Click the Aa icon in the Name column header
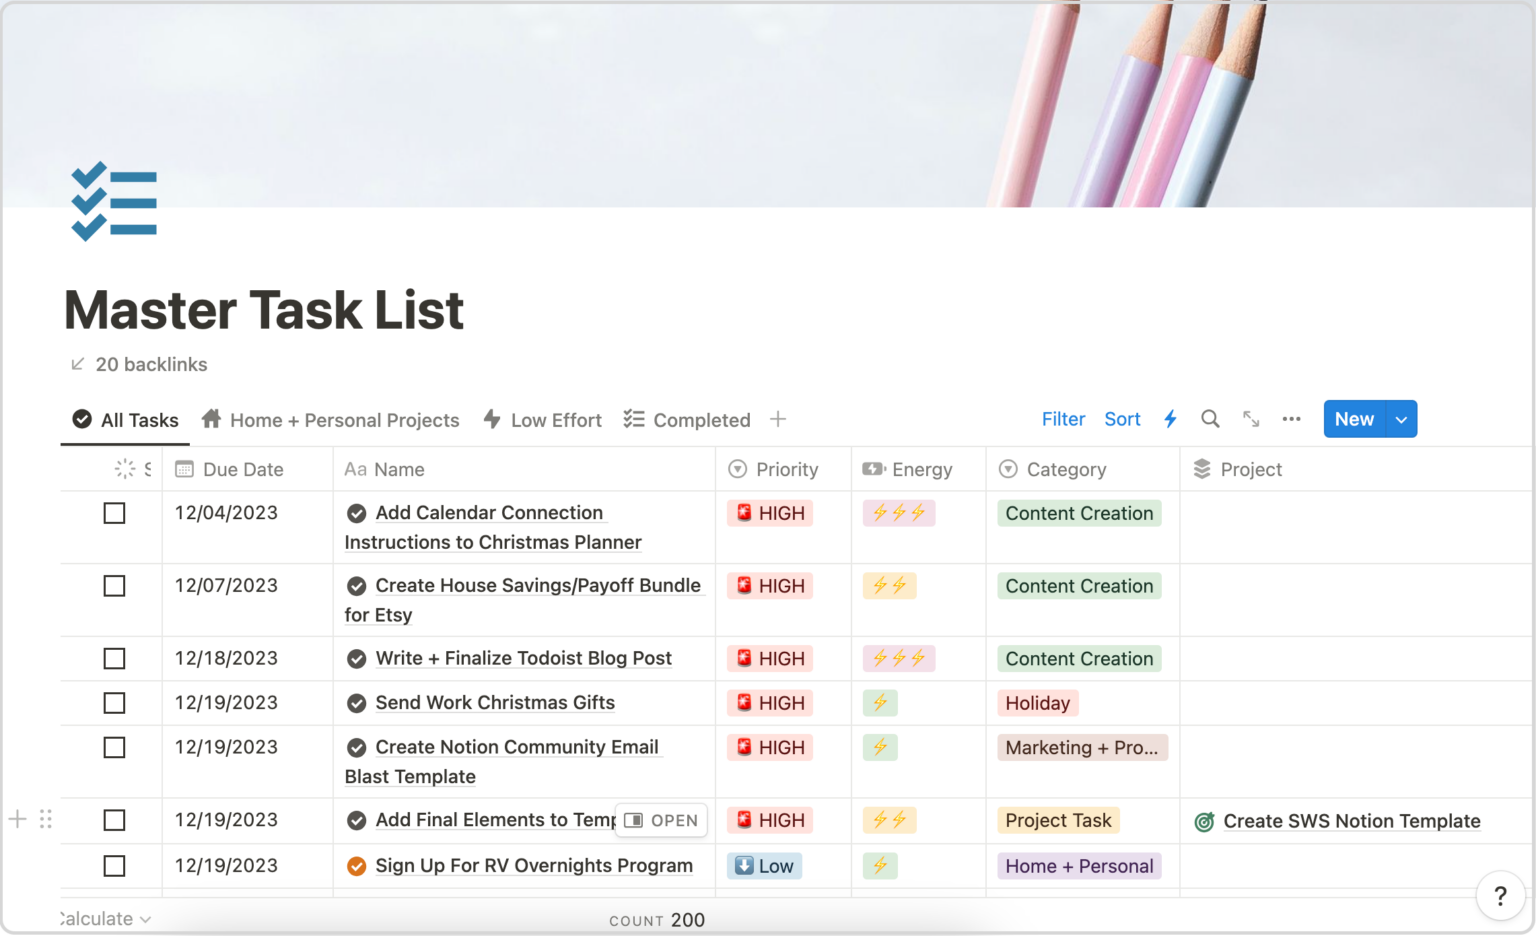 pyautogui.click(x=355, y=469)
